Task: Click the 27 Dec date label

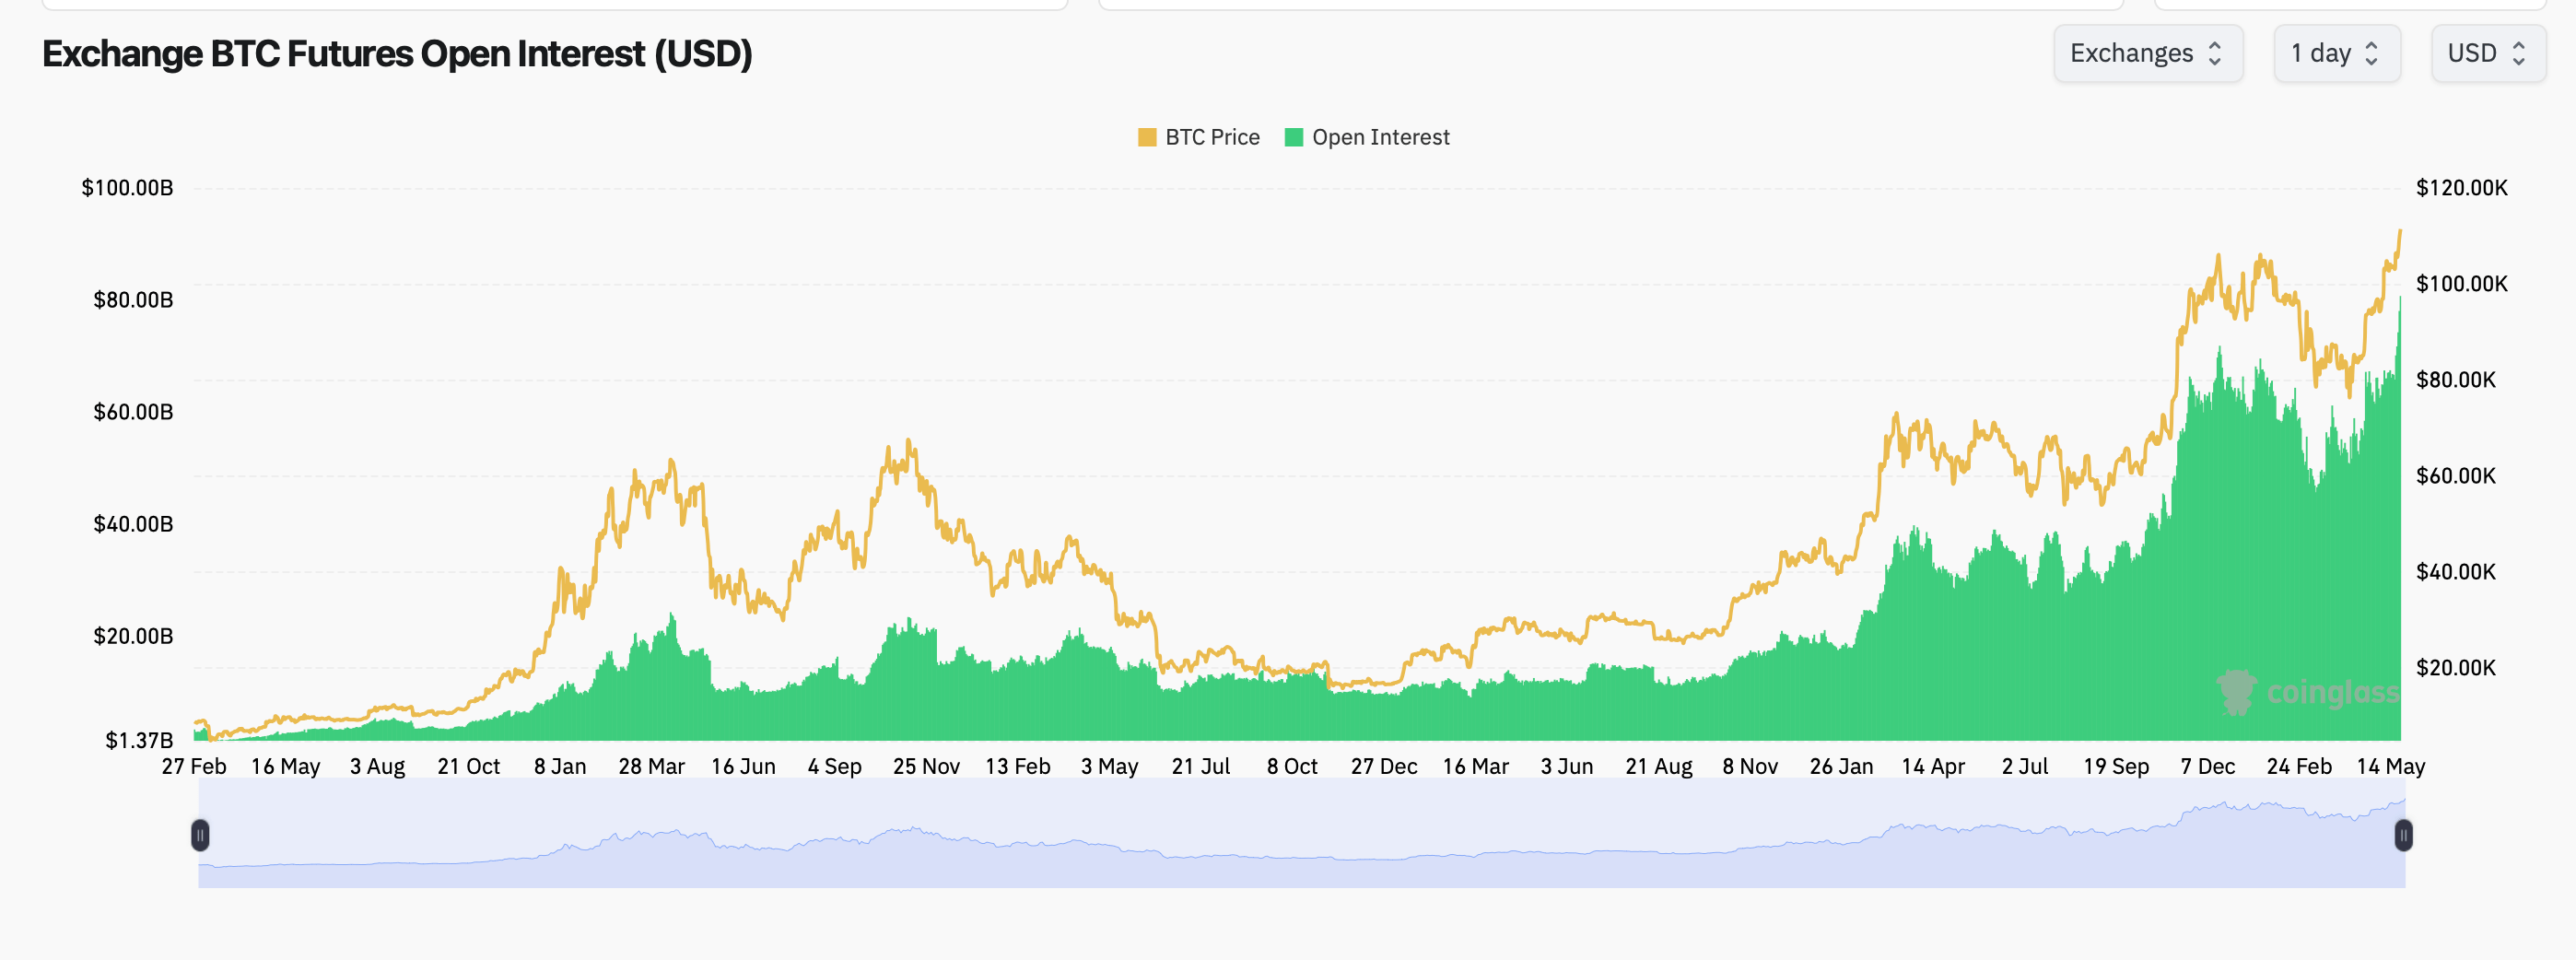Action: (x=1384, y=766)
